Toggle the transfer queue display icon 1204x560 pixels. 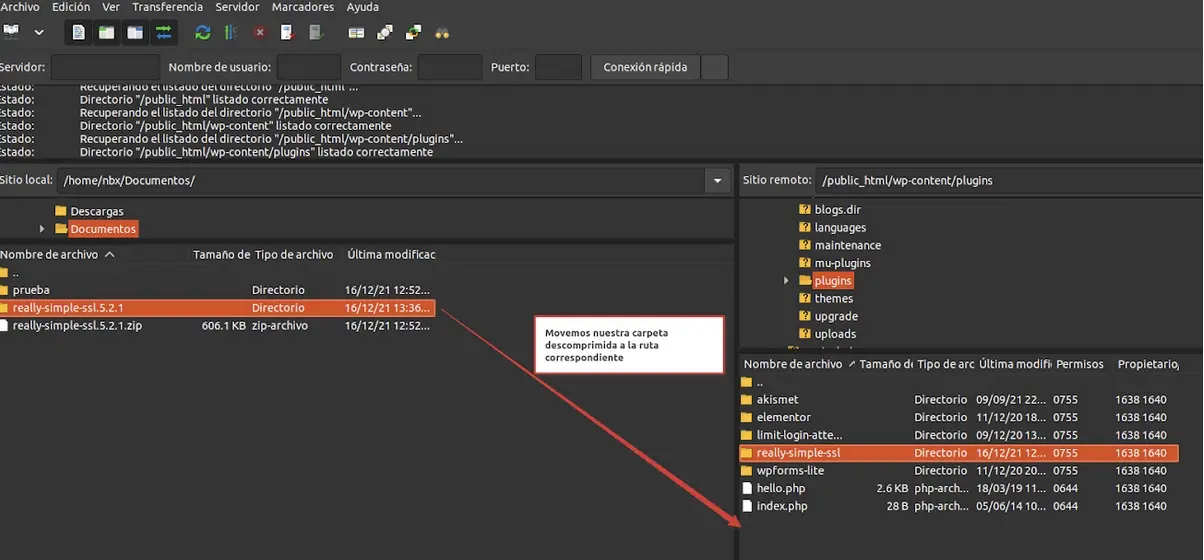tap(164, 32)
